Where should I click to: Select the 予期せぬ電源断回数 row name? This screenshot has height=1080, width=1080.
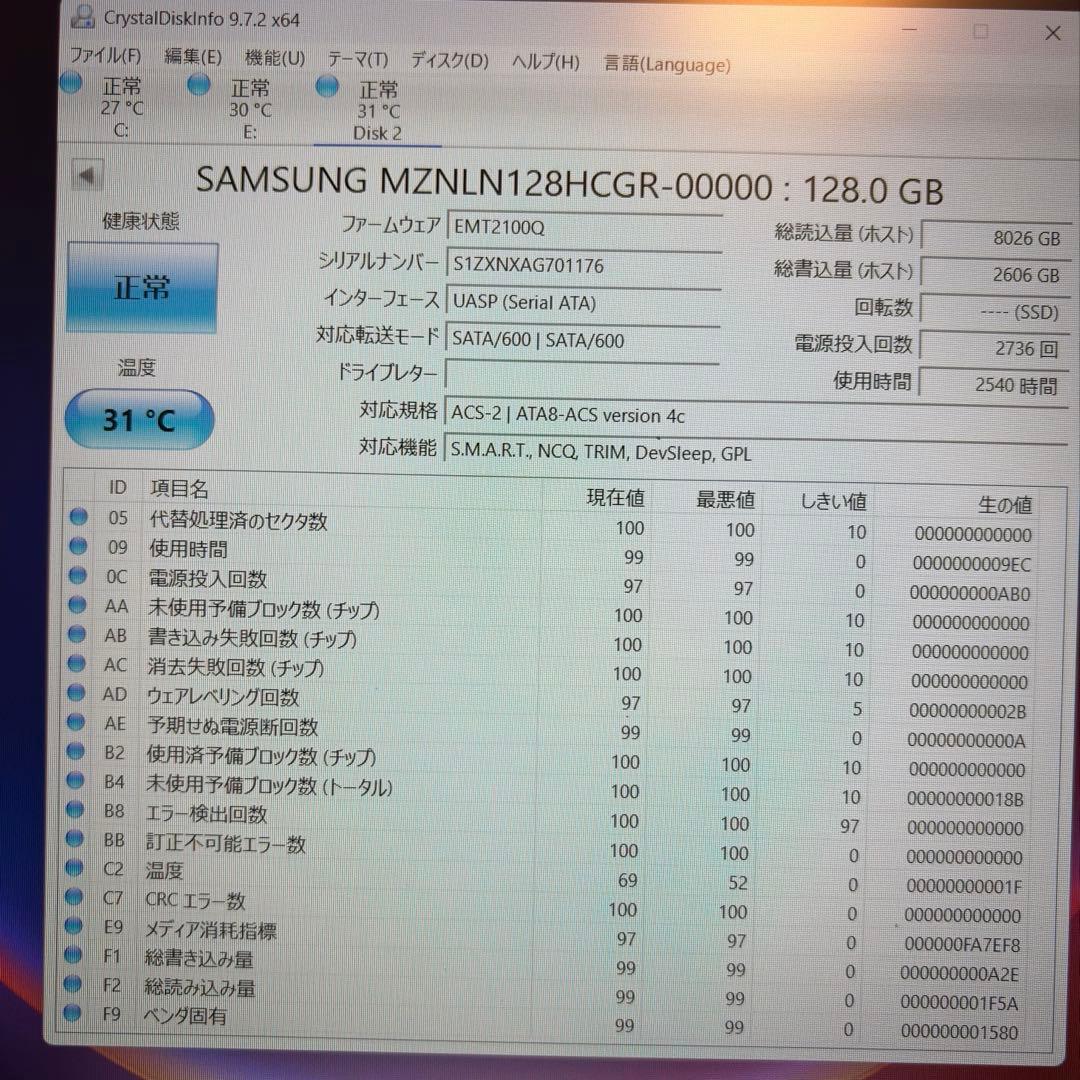[x=232, y=726]
